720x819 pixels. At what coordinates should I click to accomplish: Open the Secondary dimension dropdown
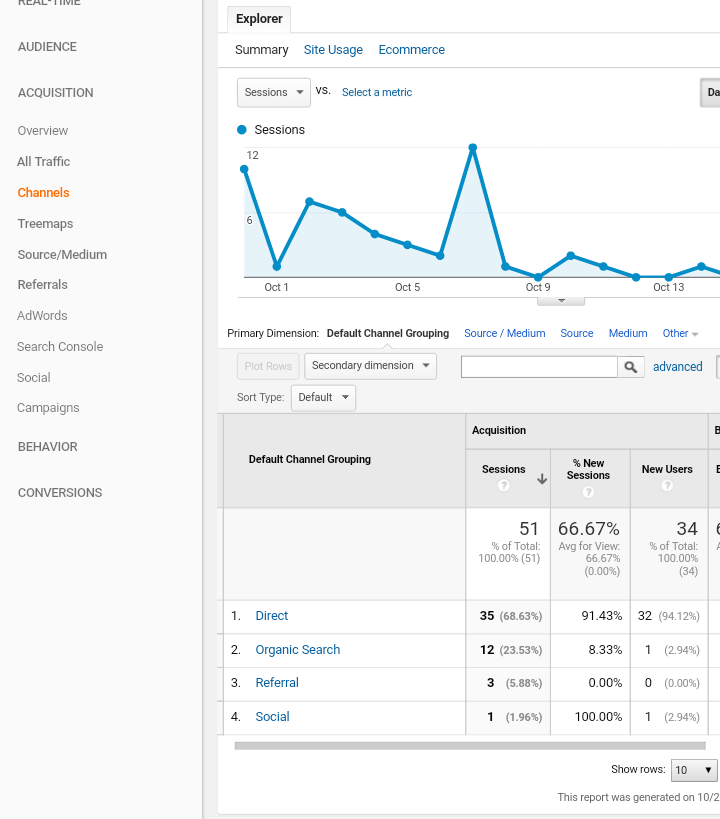pyautogui.click(x=370, y=366)
